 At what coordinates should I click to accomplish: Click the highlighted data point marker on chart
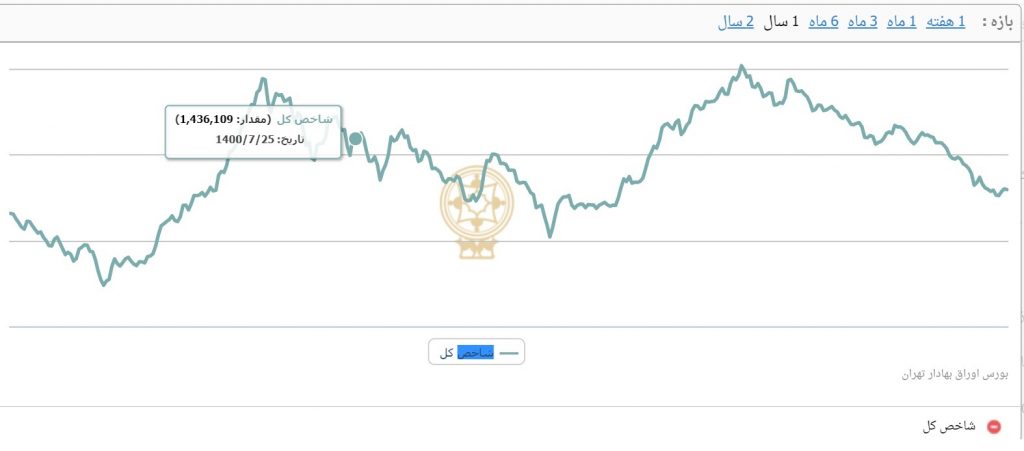355,138
